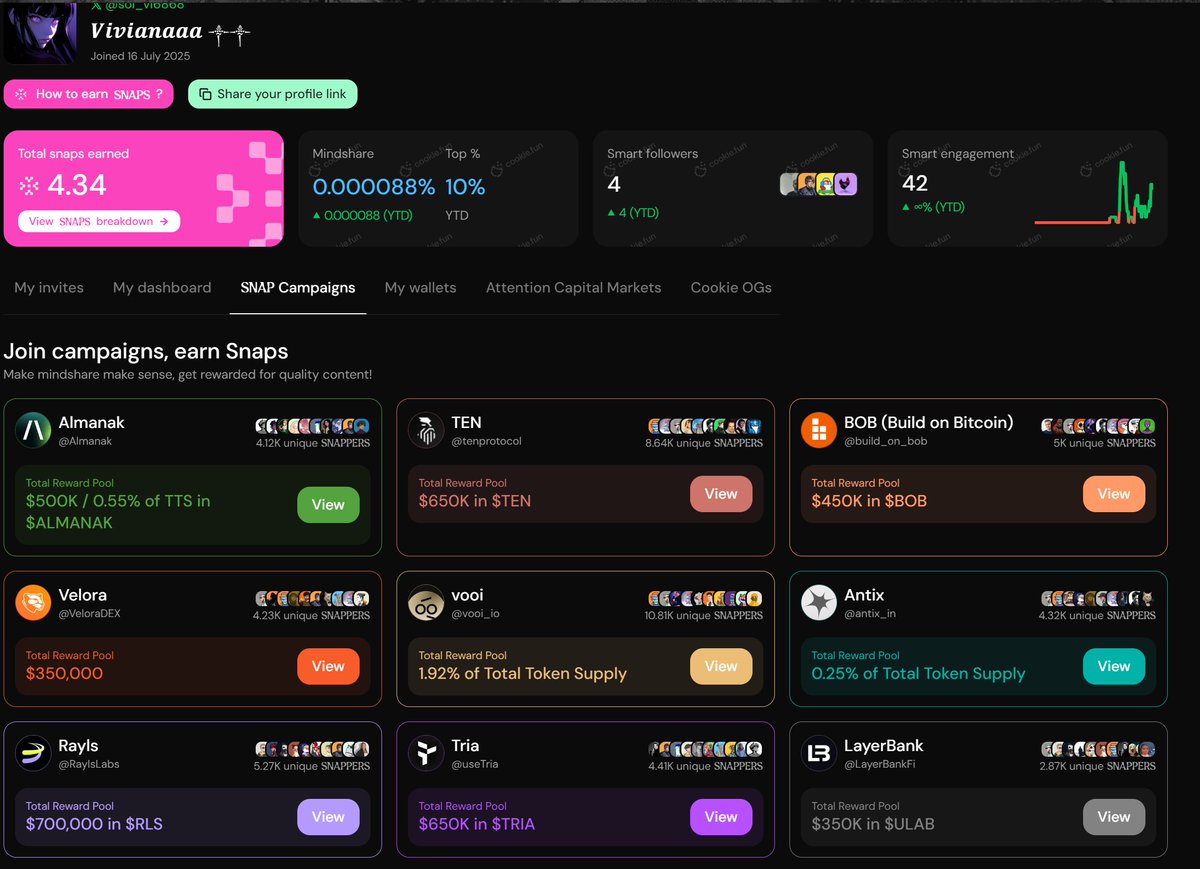The image size is (1200, 869).
Task: Click the 8.64K unique SNAPPERS text
Action: [704, 443]
